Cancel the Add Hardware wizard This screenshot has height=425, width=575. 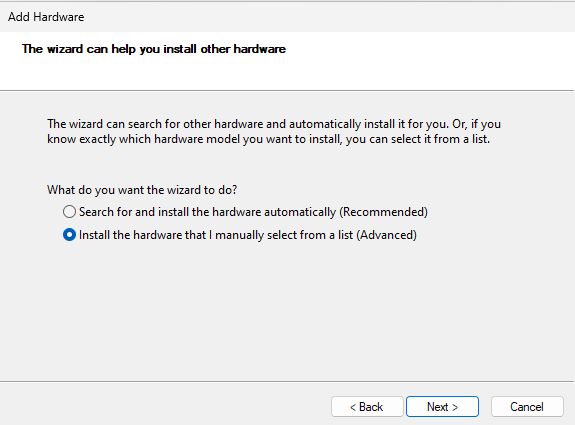coord(527,407)
